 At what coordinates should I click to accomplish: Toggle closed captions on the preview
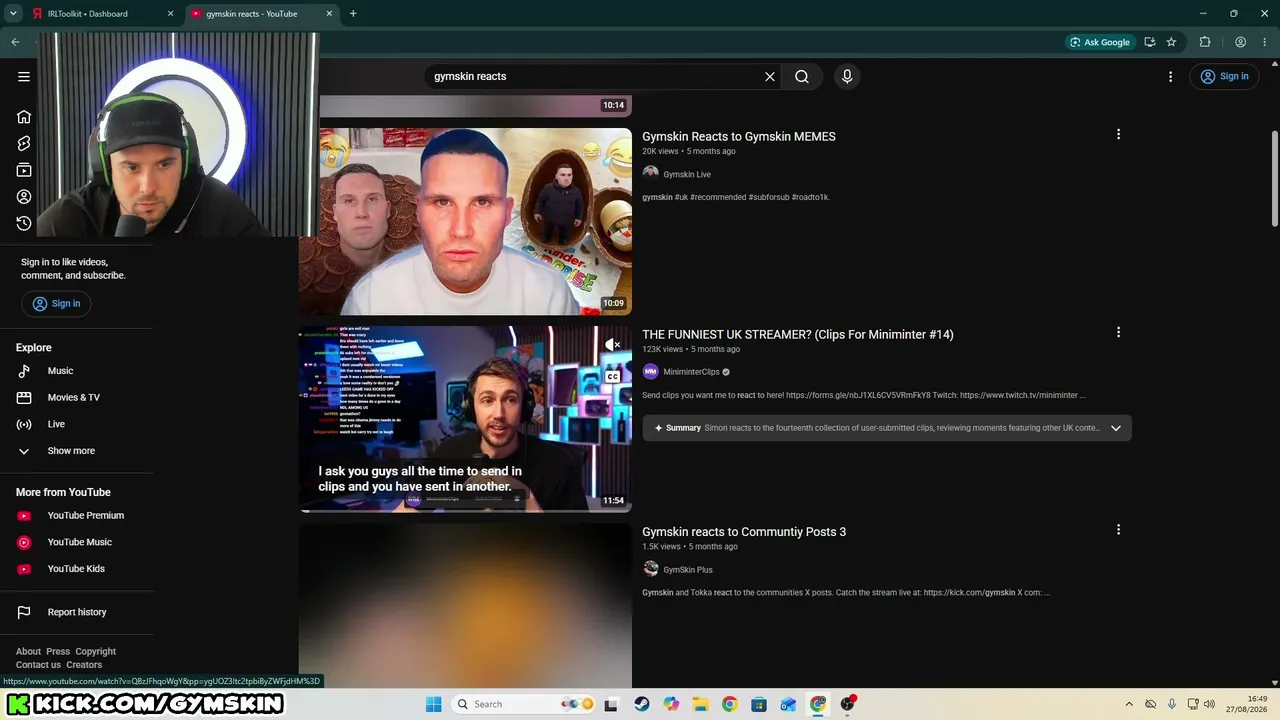(x=612, y=377)
